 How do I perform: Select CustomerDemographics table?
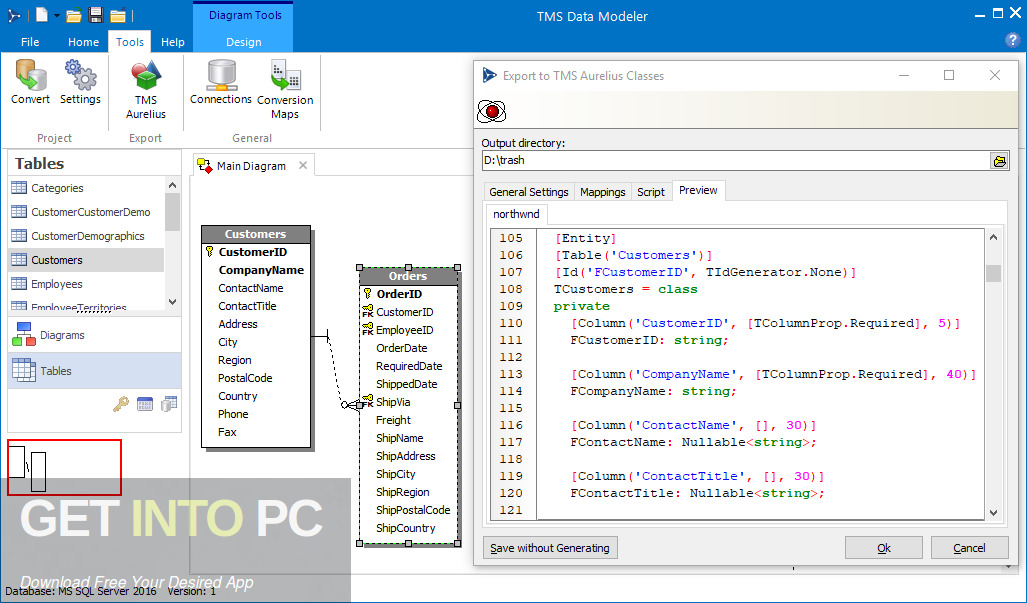point(86,236)
